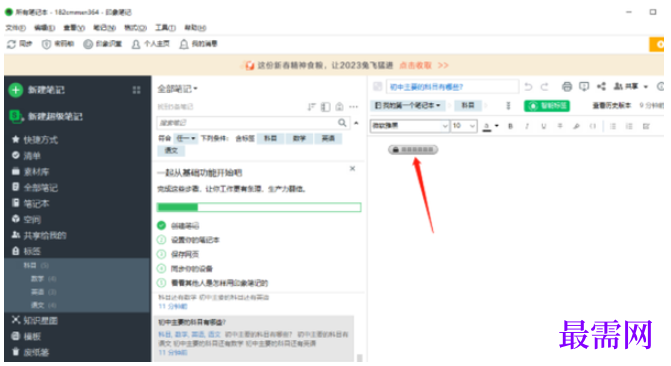The height and width of the screenshot is (366, 671).
Task: Open the 工具 menu
Action: (x=165, y=28)
